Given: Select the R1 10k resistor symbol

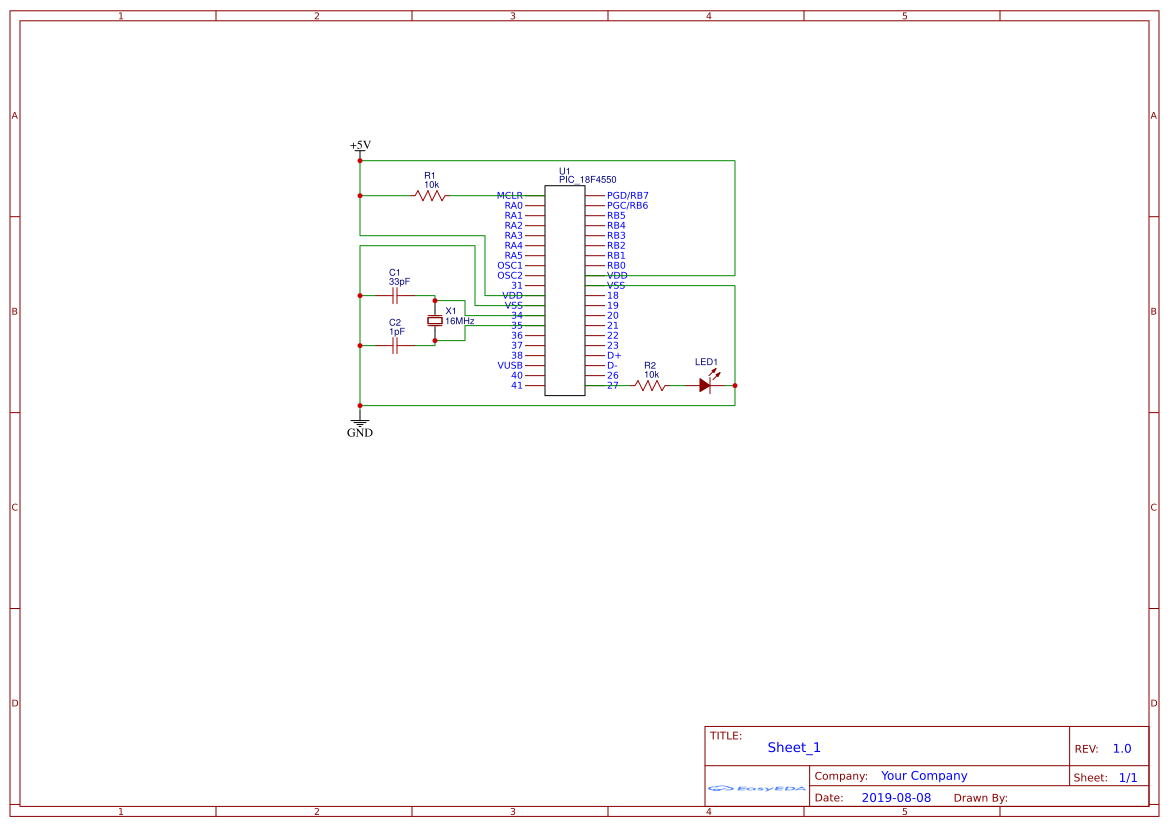Looking at the screenshot, I should (428, 195).
